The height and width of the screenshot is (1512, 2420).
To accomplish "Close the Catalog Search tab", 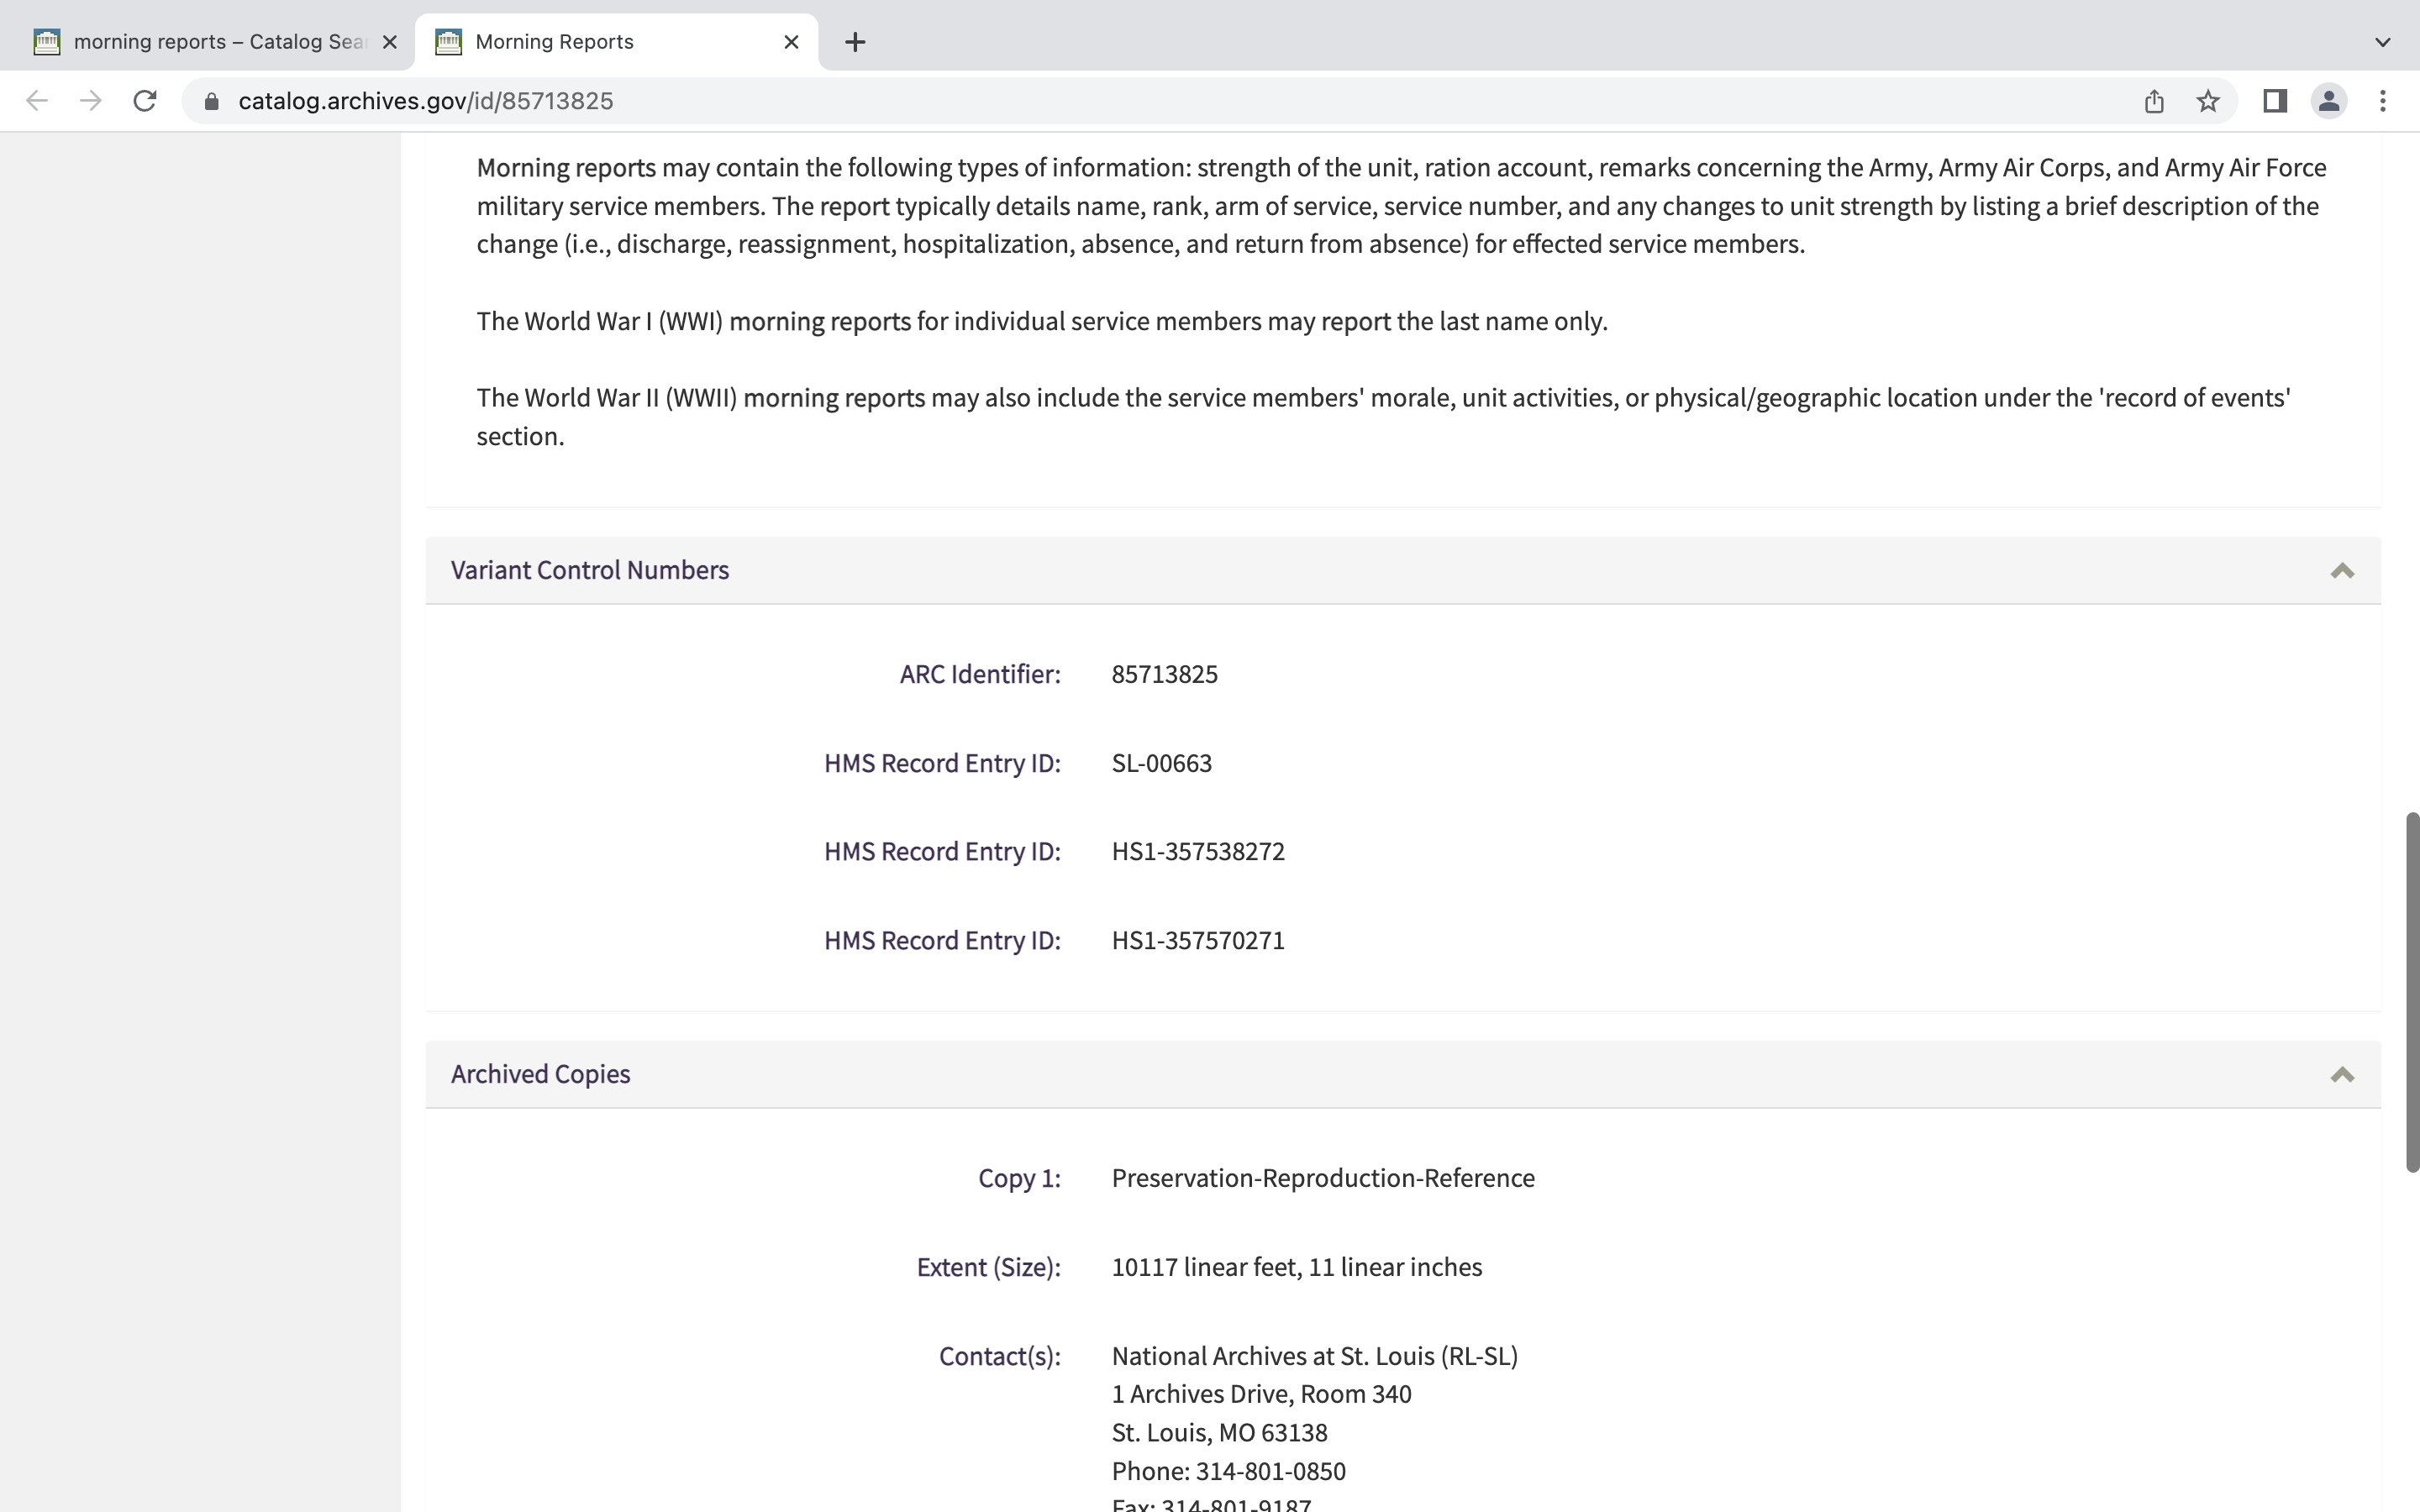I will (x=390, y=42).
